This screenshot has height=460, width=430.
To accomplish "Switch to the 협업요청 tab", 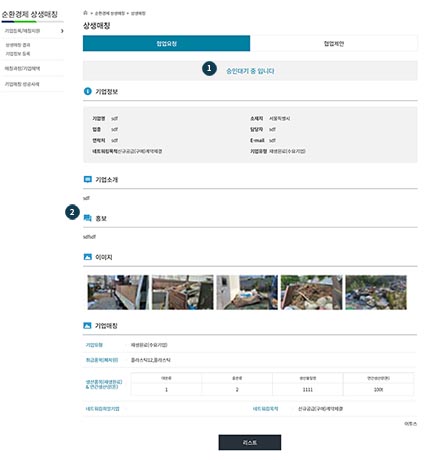I will tap(166, 43).
